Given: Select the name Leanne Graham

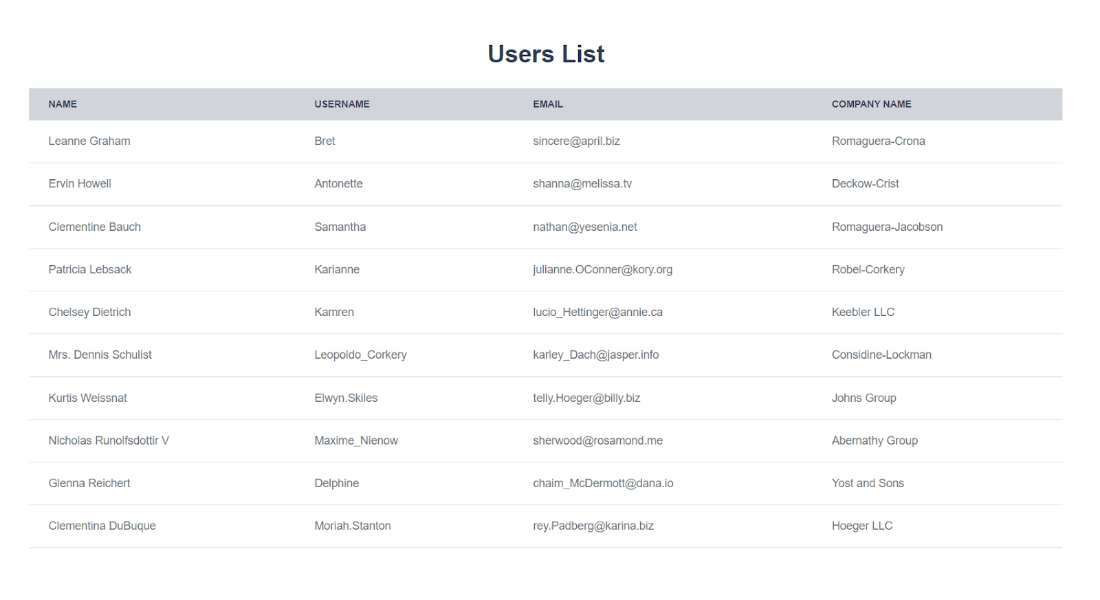Looking at the screenshot, I should 89,141.
